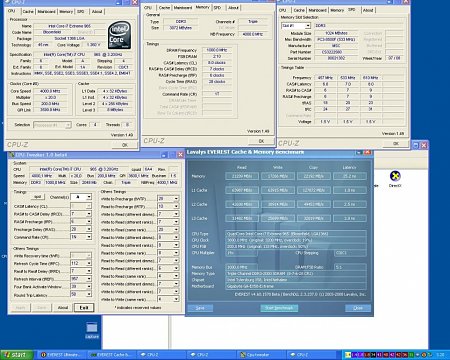450x360 pixels.
Task: Open Precharge Delay (tRAS) dropdown
Action: tap(88, 229)
